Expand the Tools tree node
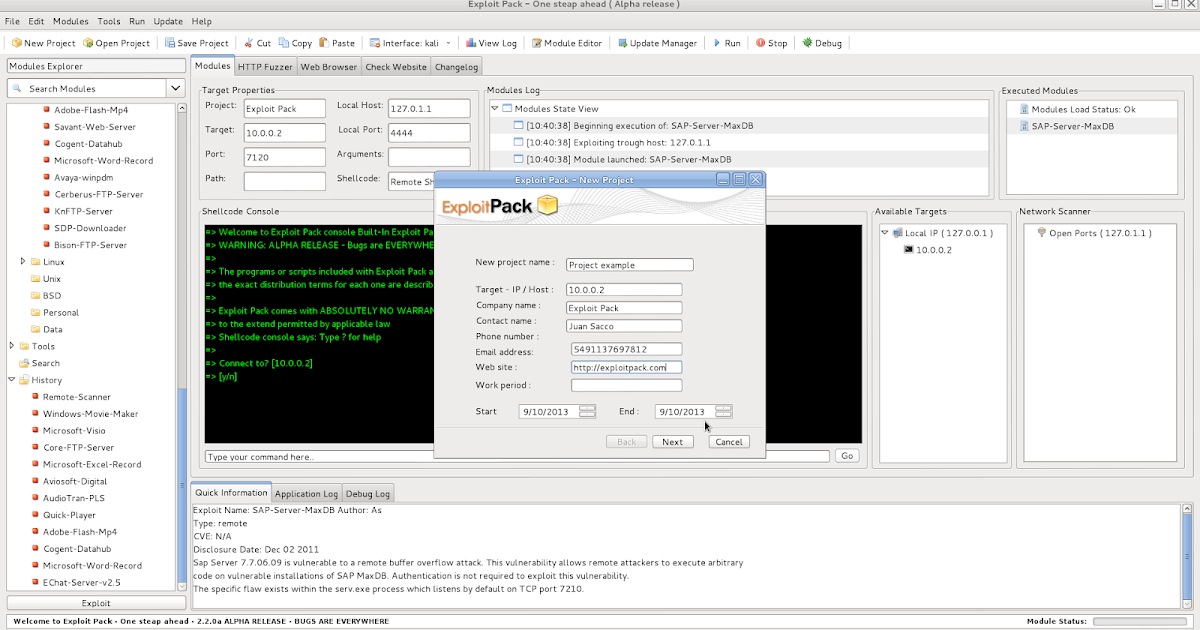 tap(11, 346)
